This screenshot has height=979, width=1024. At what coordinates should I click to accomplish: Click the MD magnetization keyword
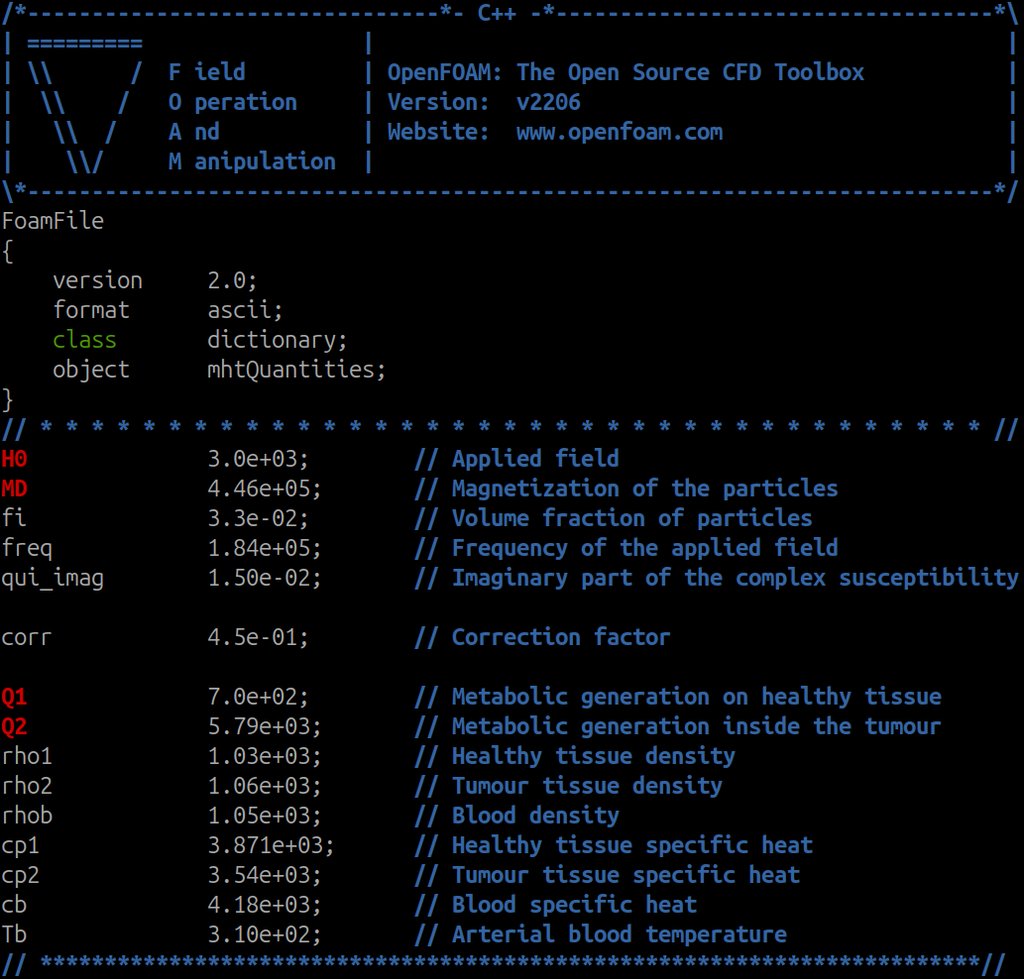click(15, 489)
